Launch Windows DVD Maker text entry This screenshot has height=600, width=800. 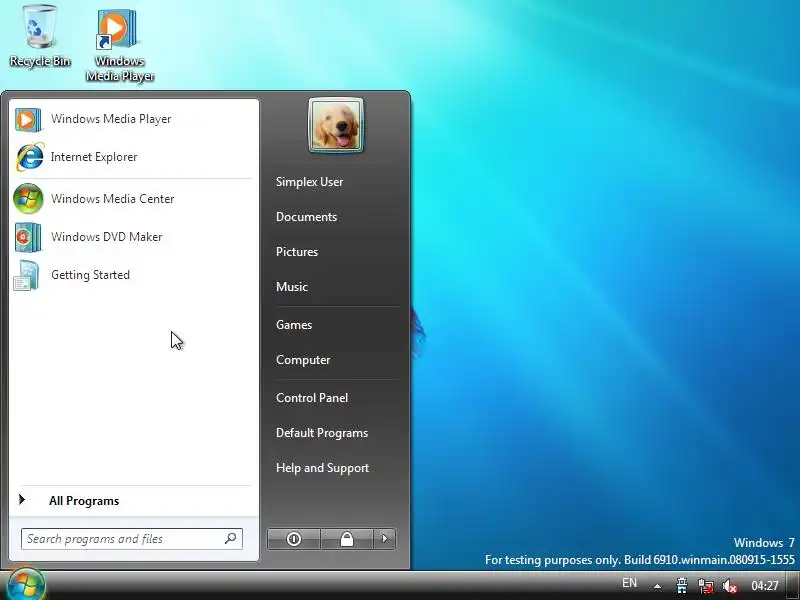[107, 237]
